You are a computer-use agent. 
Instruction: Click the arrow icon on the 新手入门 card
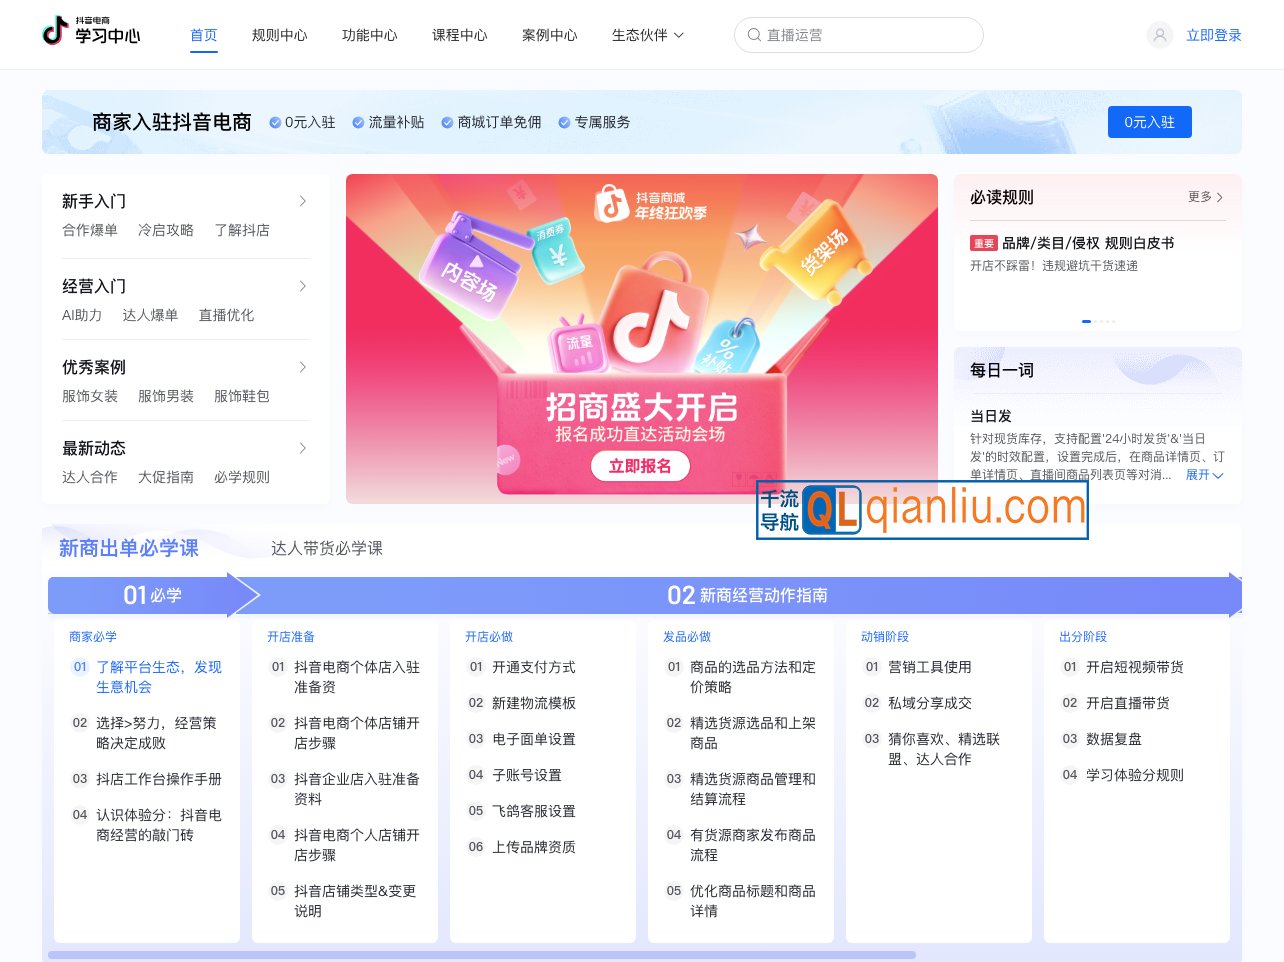303,200
